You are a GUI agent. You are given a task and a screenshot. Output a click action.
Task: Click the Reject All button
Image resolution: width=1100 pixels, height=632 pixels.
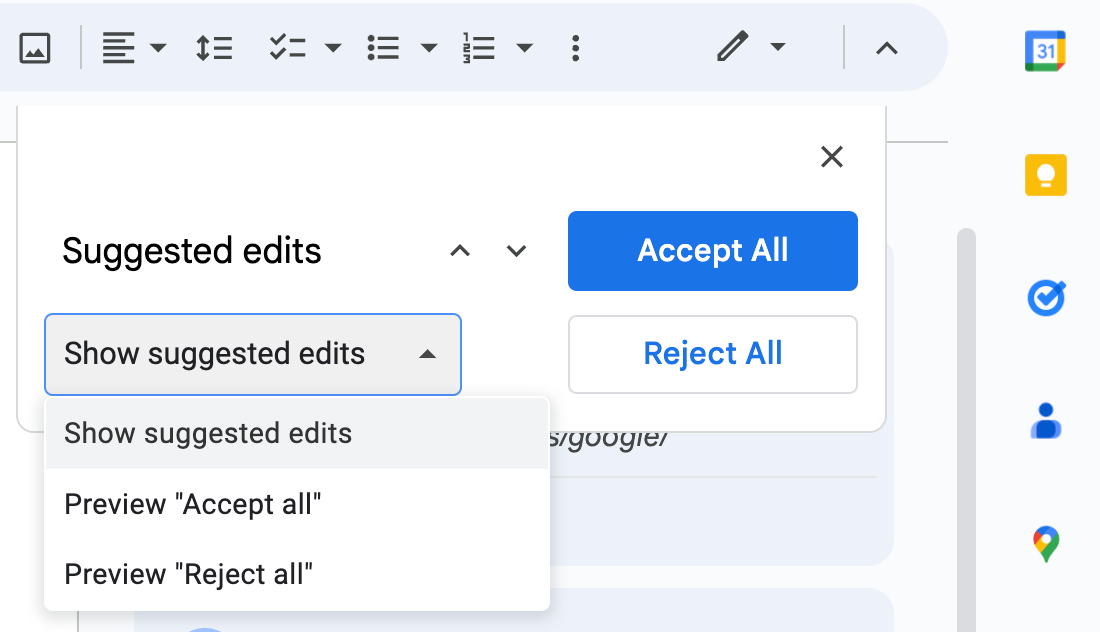pos(713,354)
